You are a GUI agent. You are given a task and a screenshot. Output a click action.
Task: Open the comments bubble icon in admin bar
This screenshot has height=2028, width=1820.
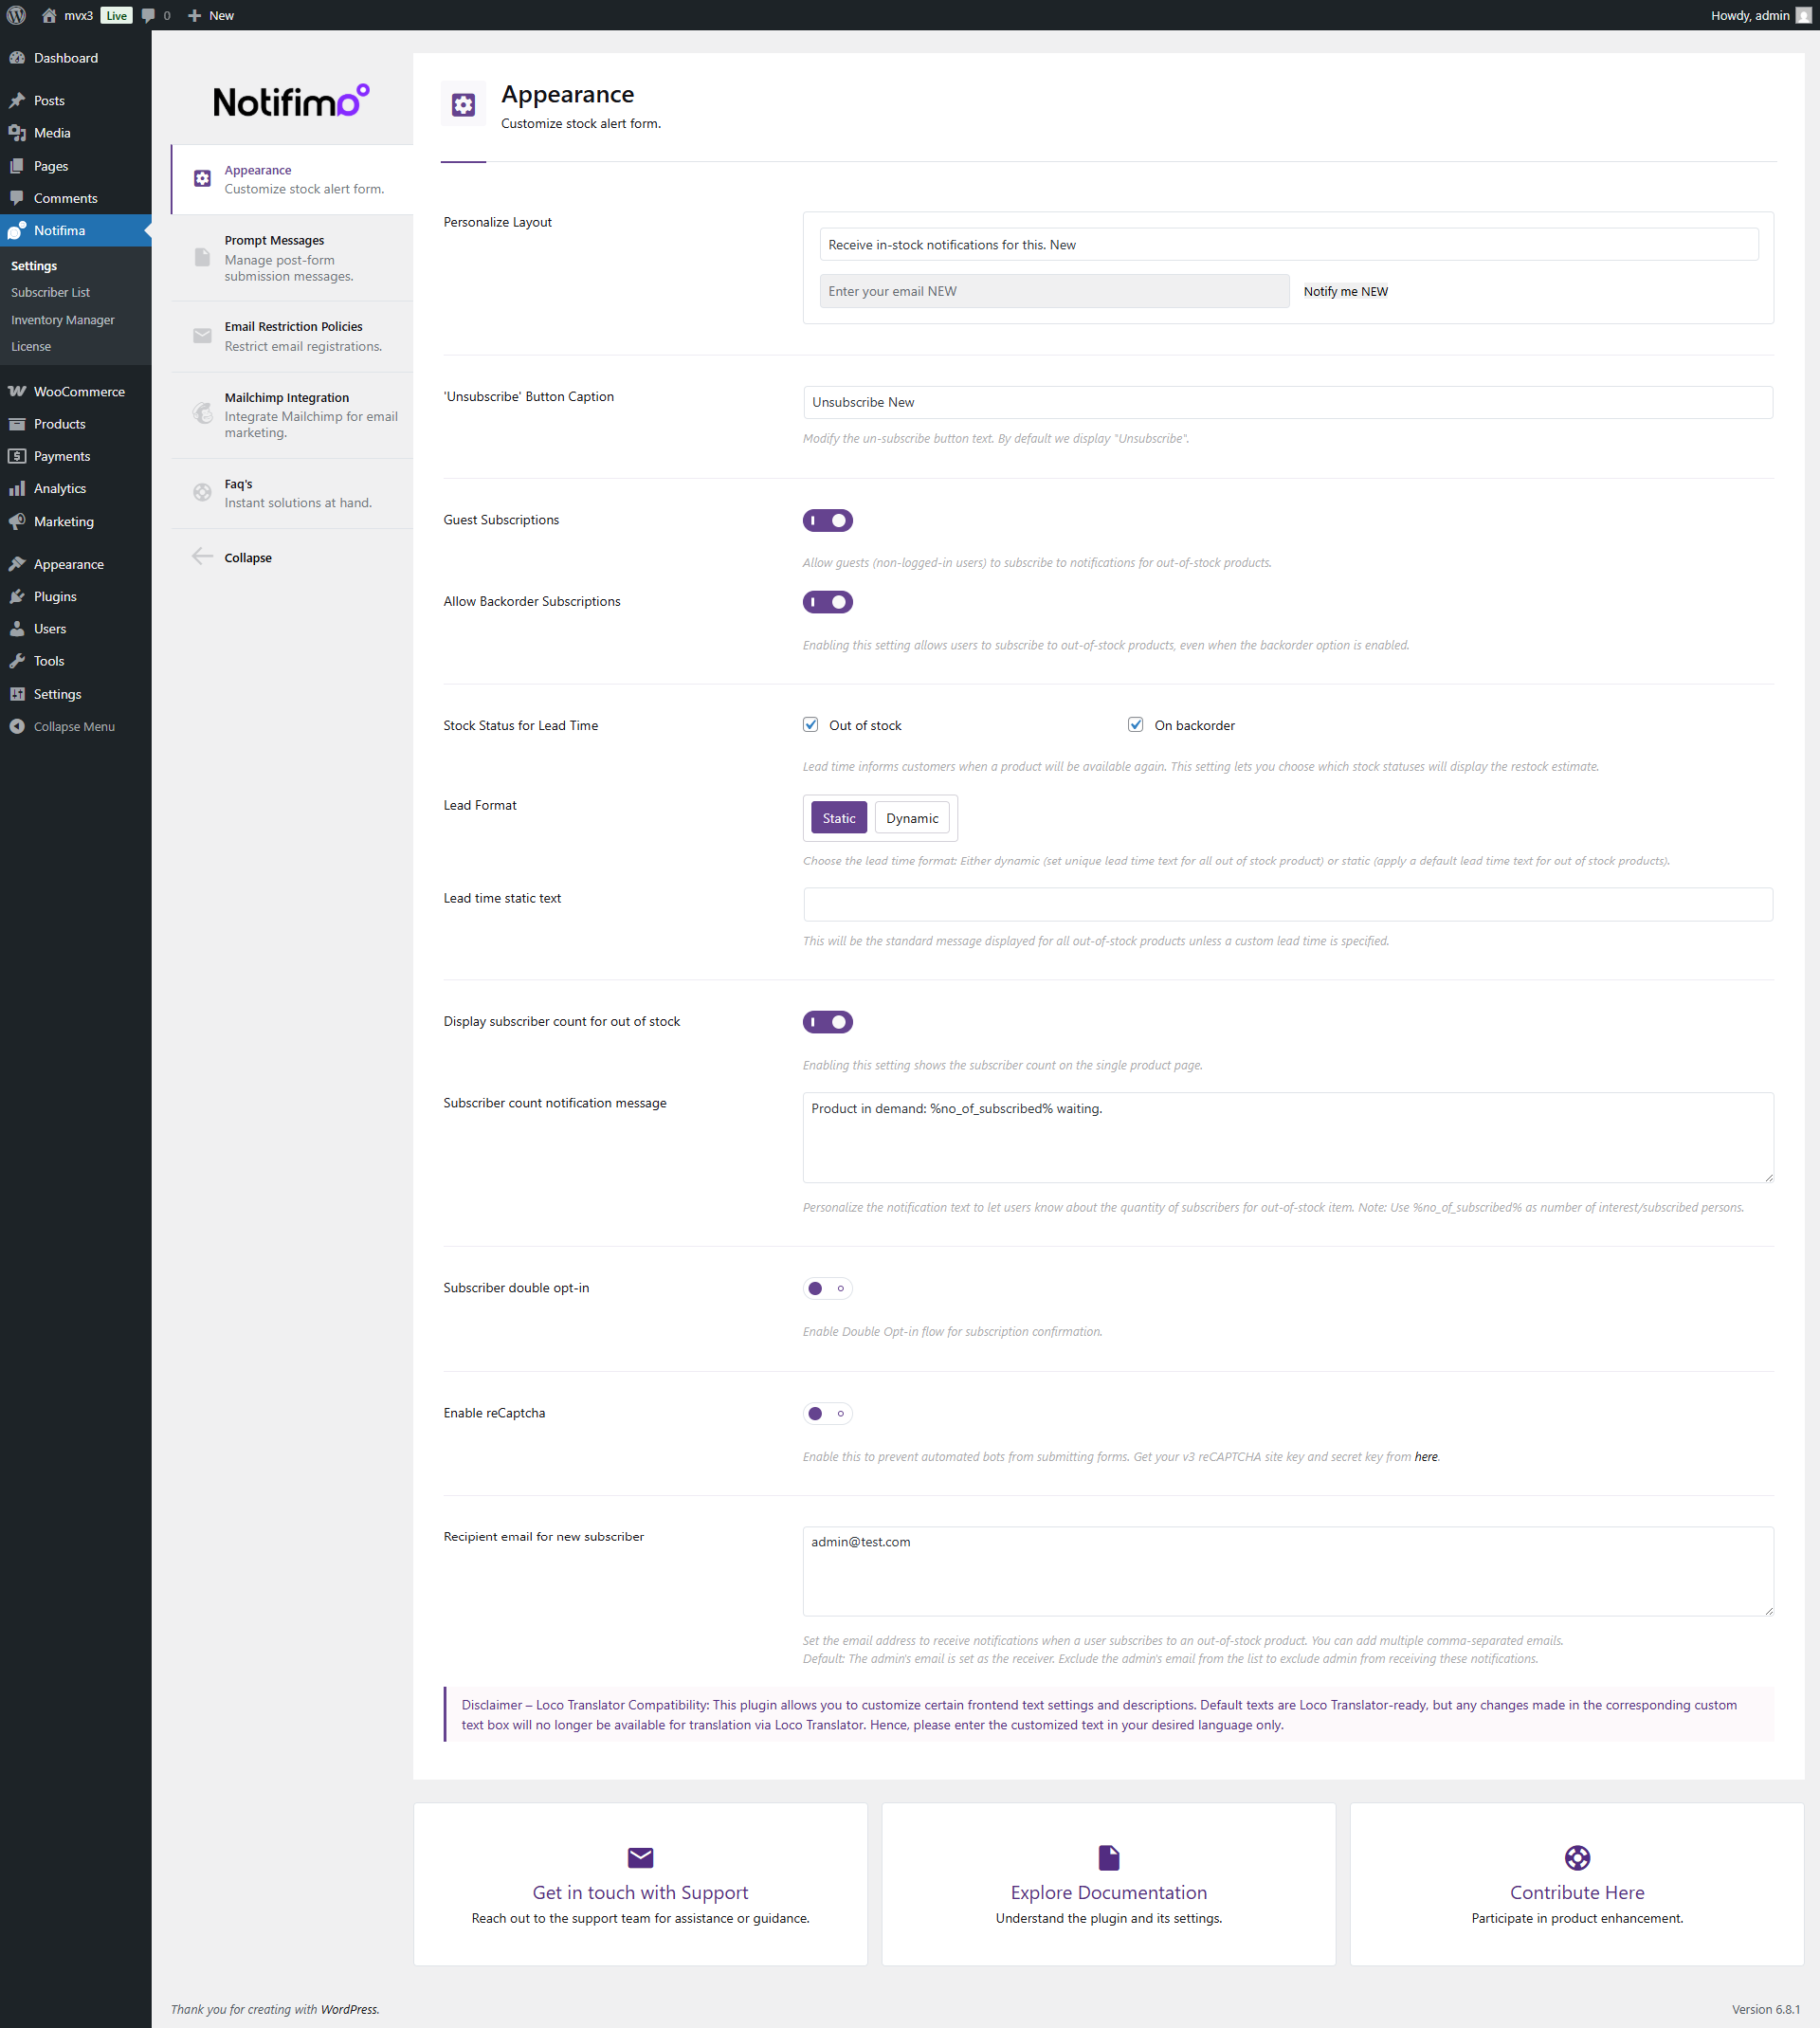(149, 15)
